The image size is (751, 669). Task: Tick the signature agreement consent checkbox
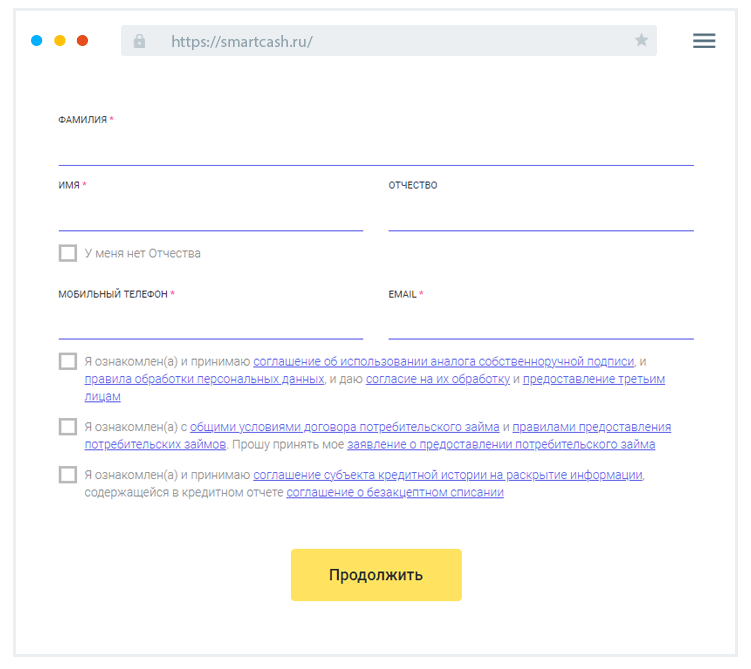68,362
